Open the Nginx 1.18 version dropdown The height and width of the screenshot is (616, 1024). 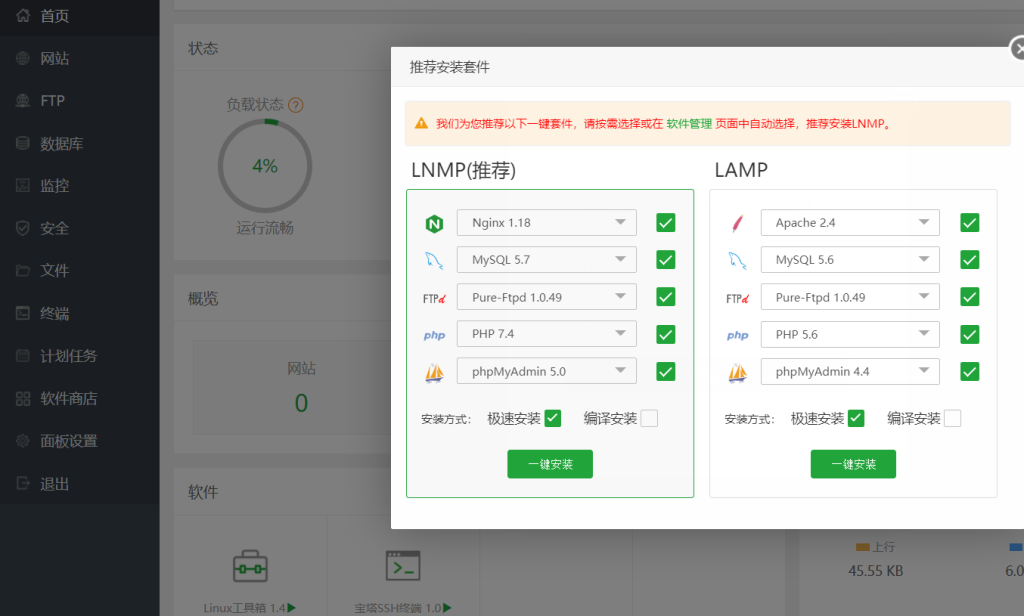click(x=547, y=223)
